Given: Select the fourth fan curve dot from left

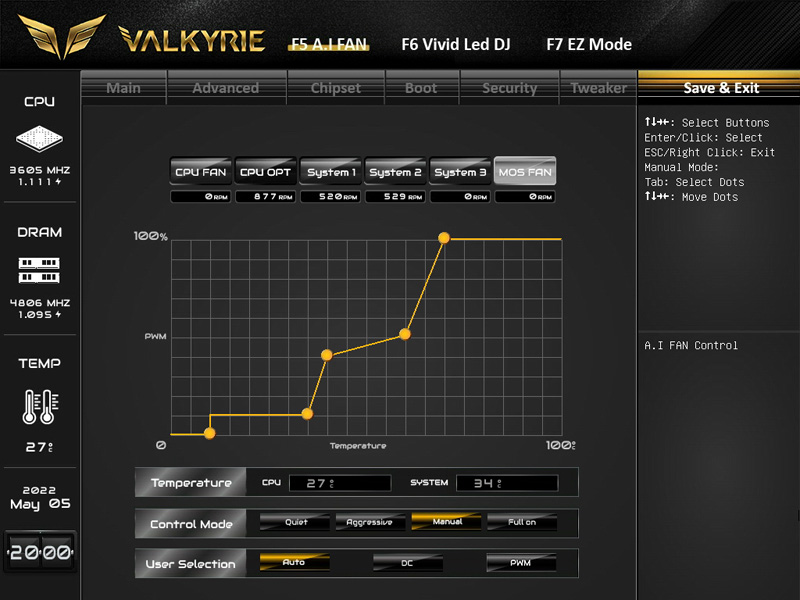Looking at the screenshot, I should pyautogui.click(x=405, y=334).
